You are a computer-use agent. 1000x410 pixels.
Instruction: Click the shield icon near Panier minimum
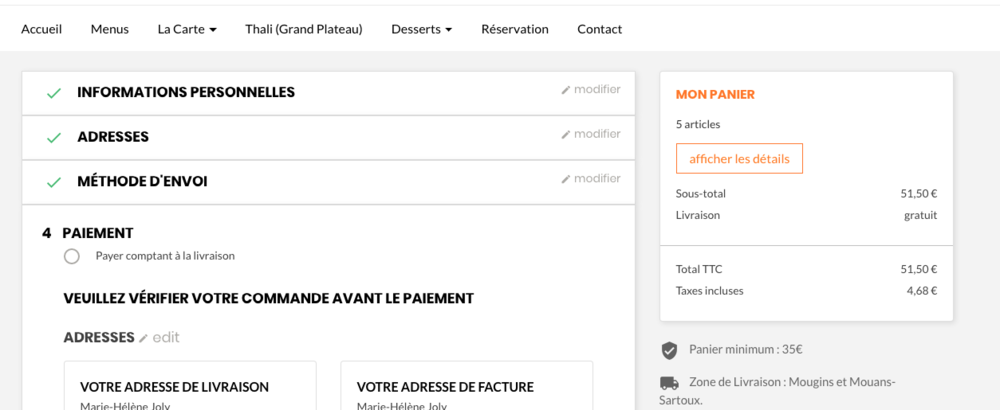[x=669, y=350]
